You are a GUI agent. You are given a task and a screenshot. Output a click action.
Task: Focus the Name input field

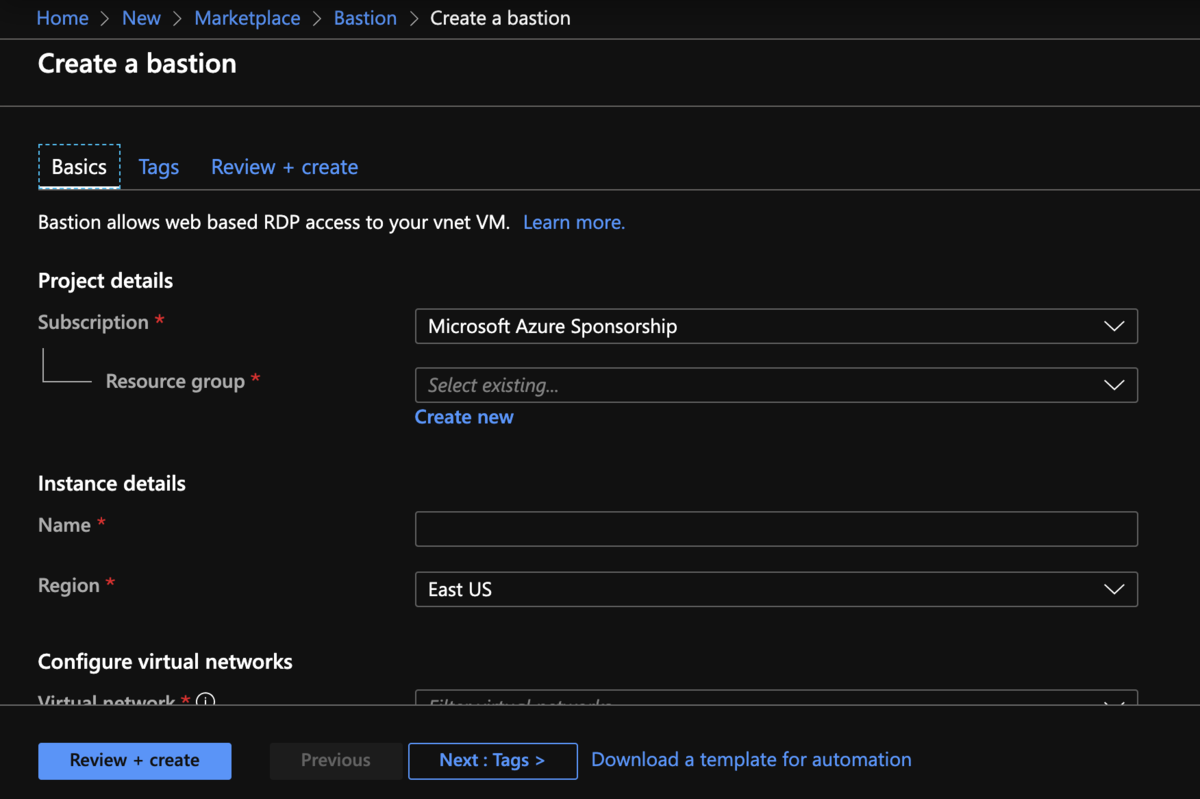click(776, 529)
